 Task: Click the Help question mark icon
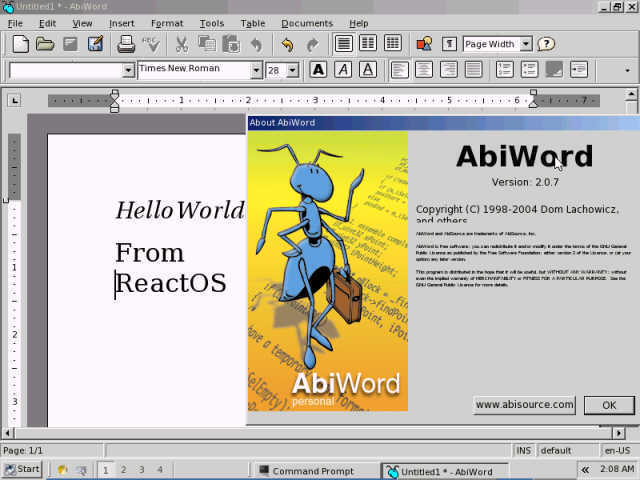point(546,44)
